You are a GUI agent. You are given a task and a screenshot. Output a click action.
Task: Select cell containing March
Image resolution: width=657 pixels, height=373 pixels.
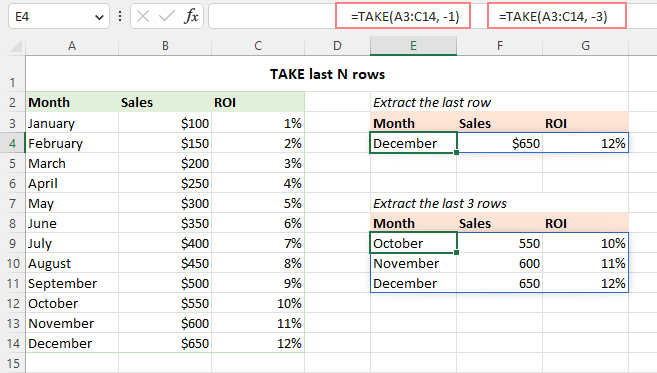click(x=72, y=163)
